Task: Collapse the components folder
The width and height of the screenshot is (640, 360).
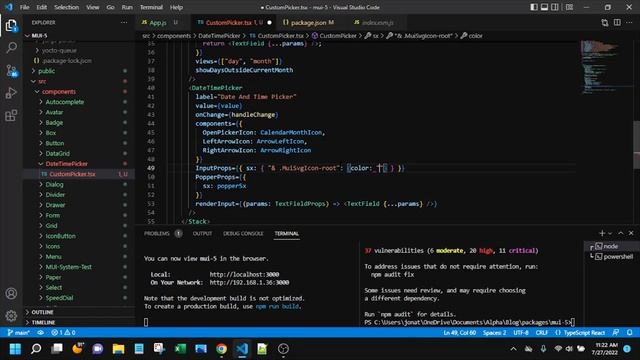Action: (59, 91)
